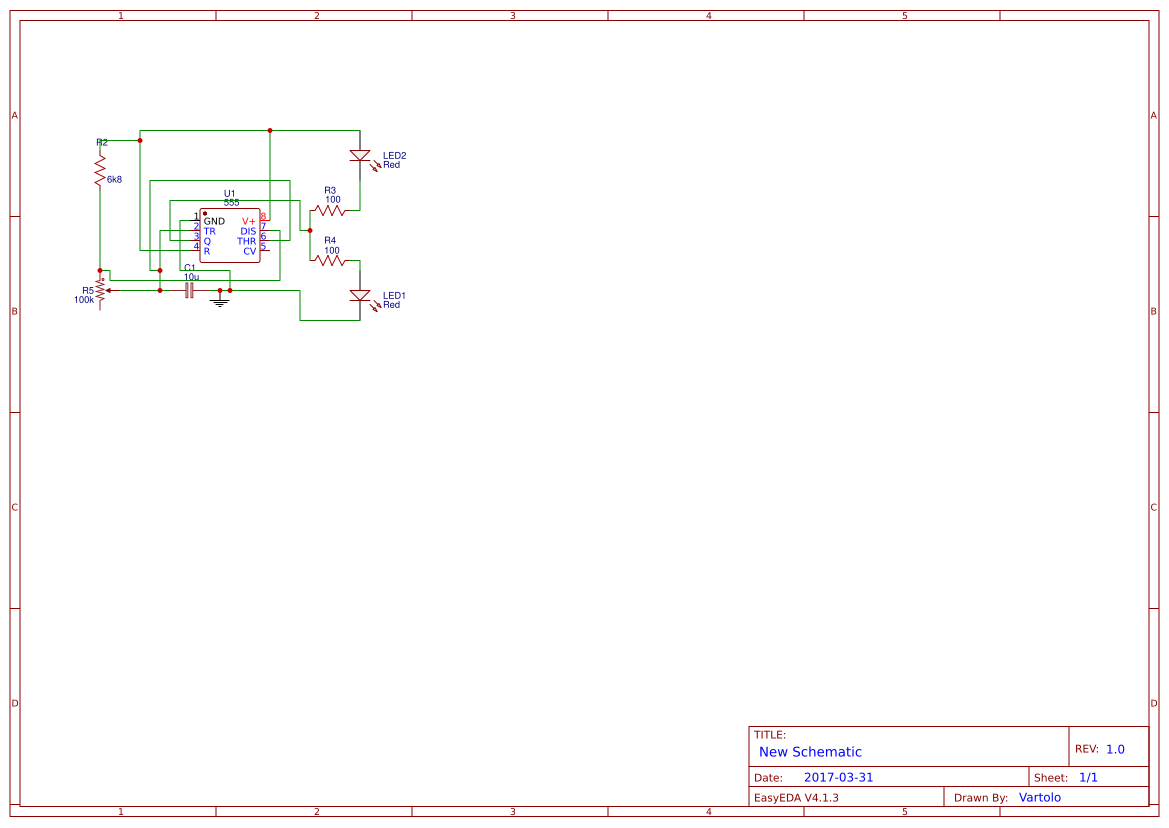
Task: Select the 555 timer U1 symbol
Action: click(x=230, y=235)
